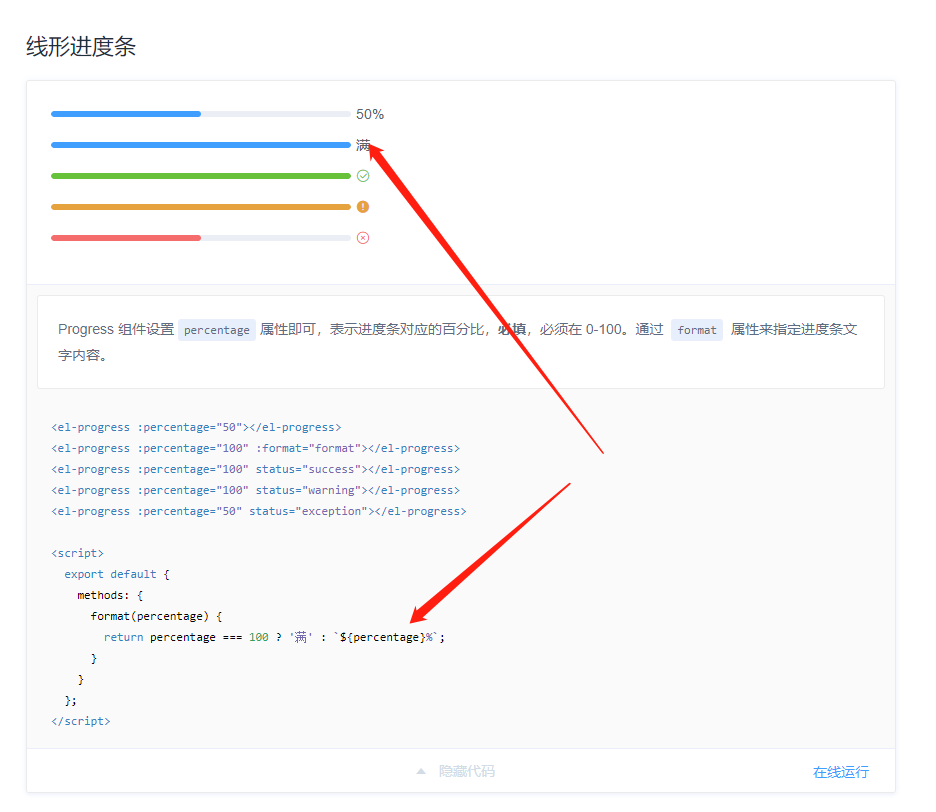Open the 在线运行 link
936x812 pixels.
tap(840, 773)
